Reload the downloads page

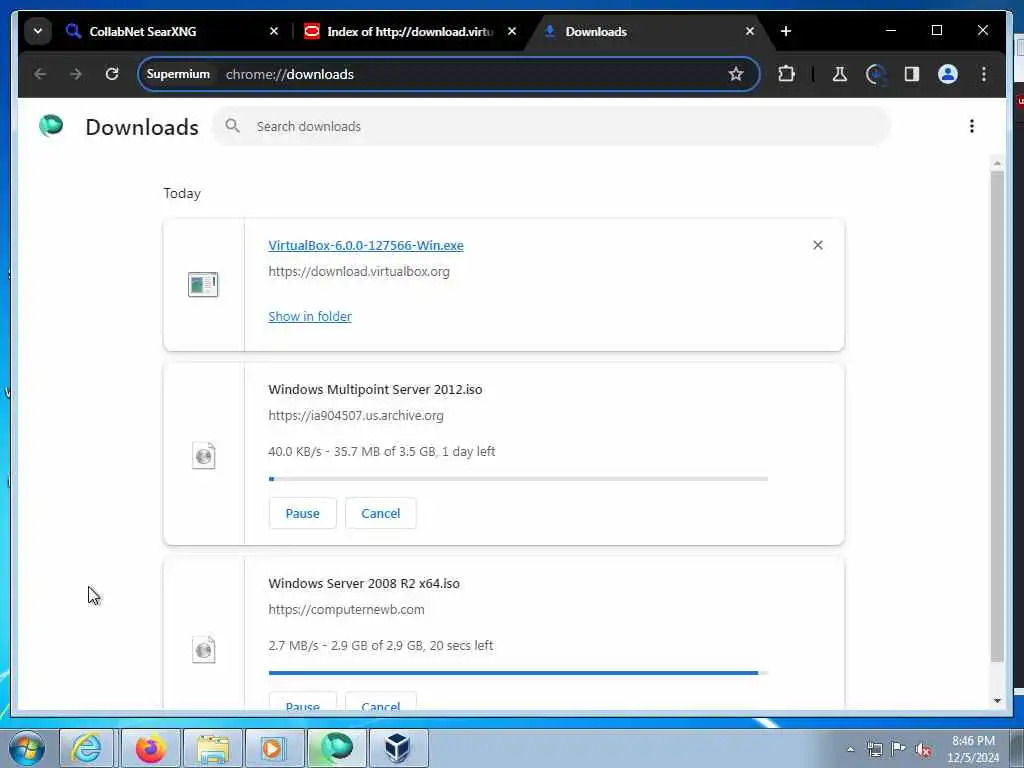(112, 74)
